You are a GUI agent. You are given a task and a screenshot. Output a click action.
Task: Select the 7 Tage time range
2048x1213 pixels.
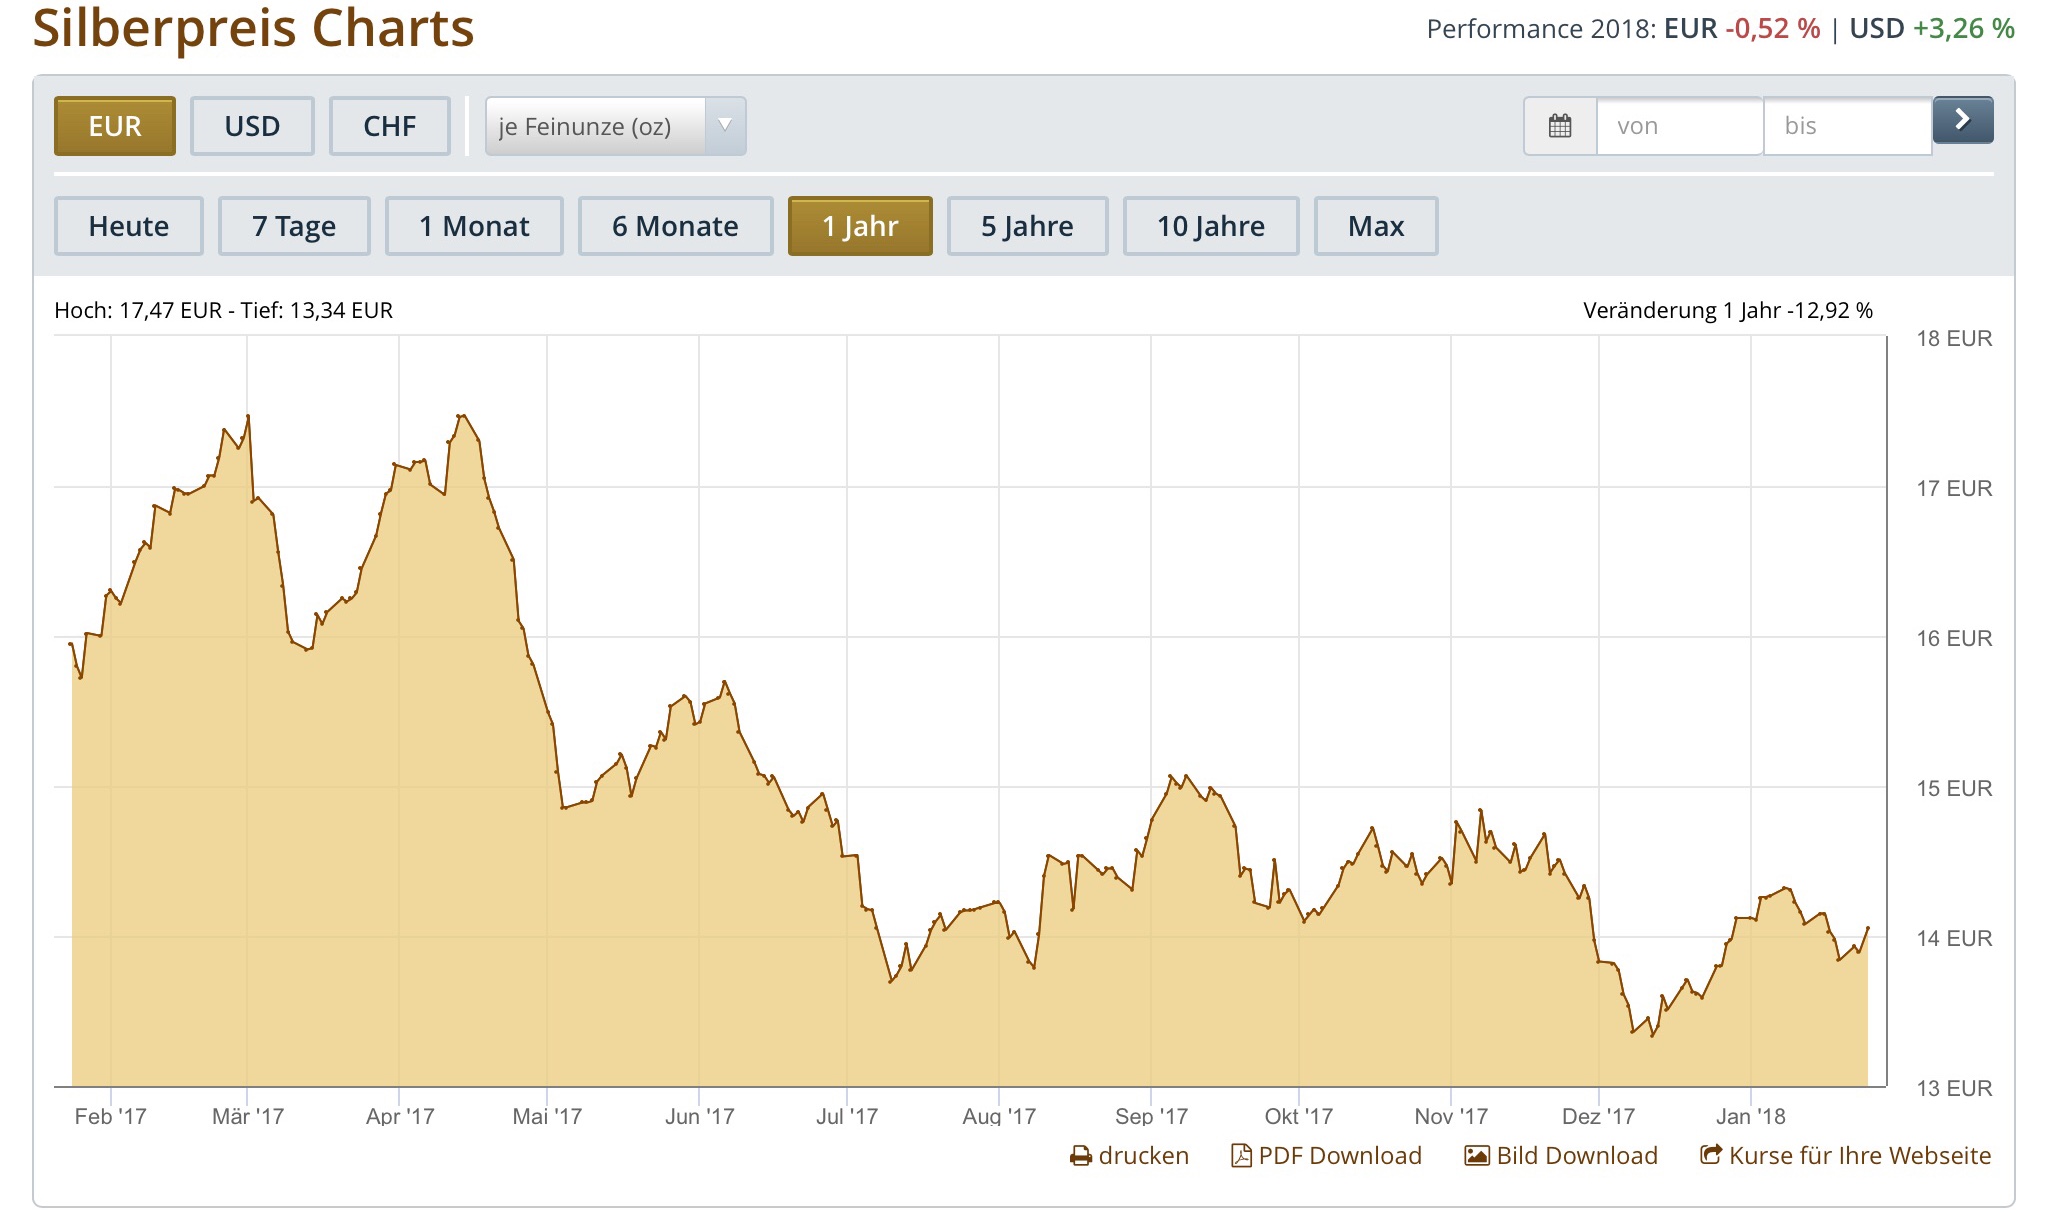[x=294, y=226]
